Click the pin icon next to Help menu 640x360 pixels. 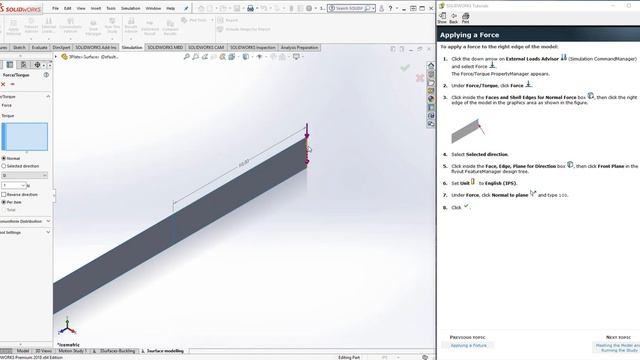click(x=186, y=8)
